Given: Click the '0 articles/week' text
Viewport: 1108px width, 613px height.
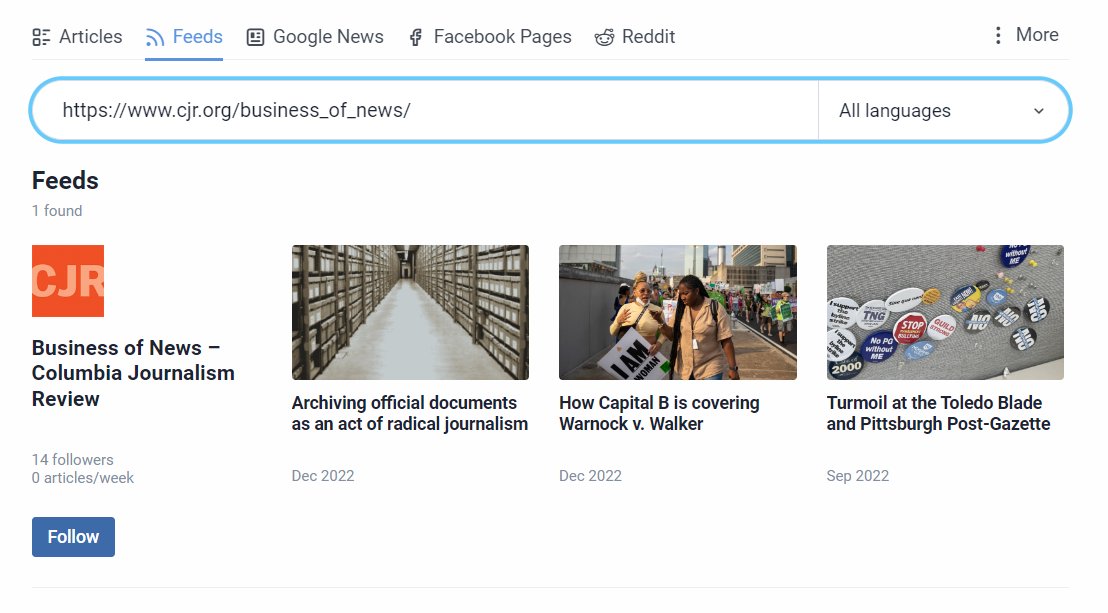Looking at the screenshot, I should click(83, 478).
